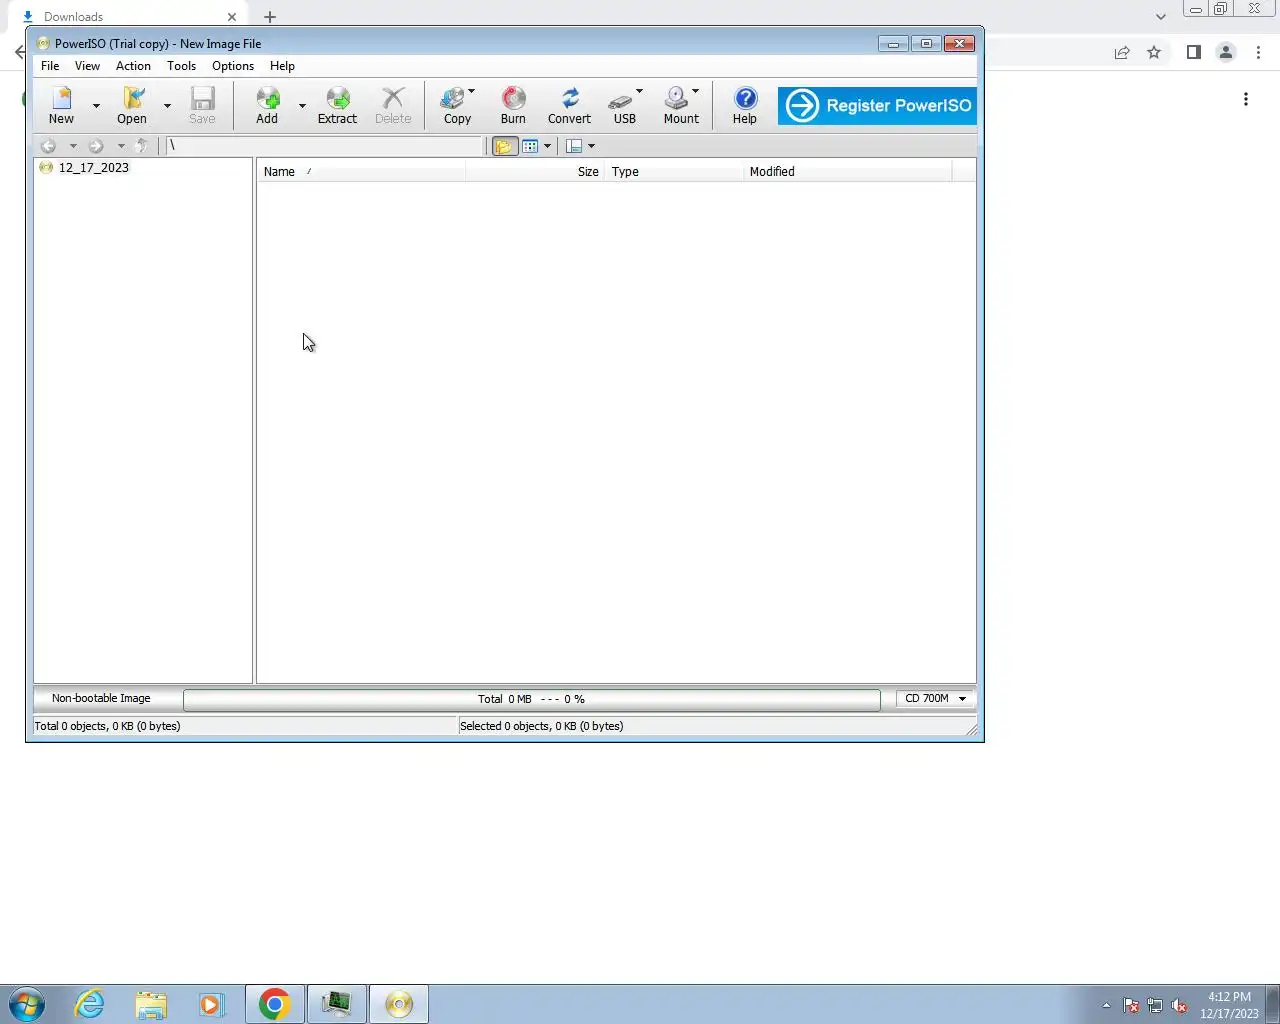Click the Mount toolbar icon

click(x=679, y=105)
